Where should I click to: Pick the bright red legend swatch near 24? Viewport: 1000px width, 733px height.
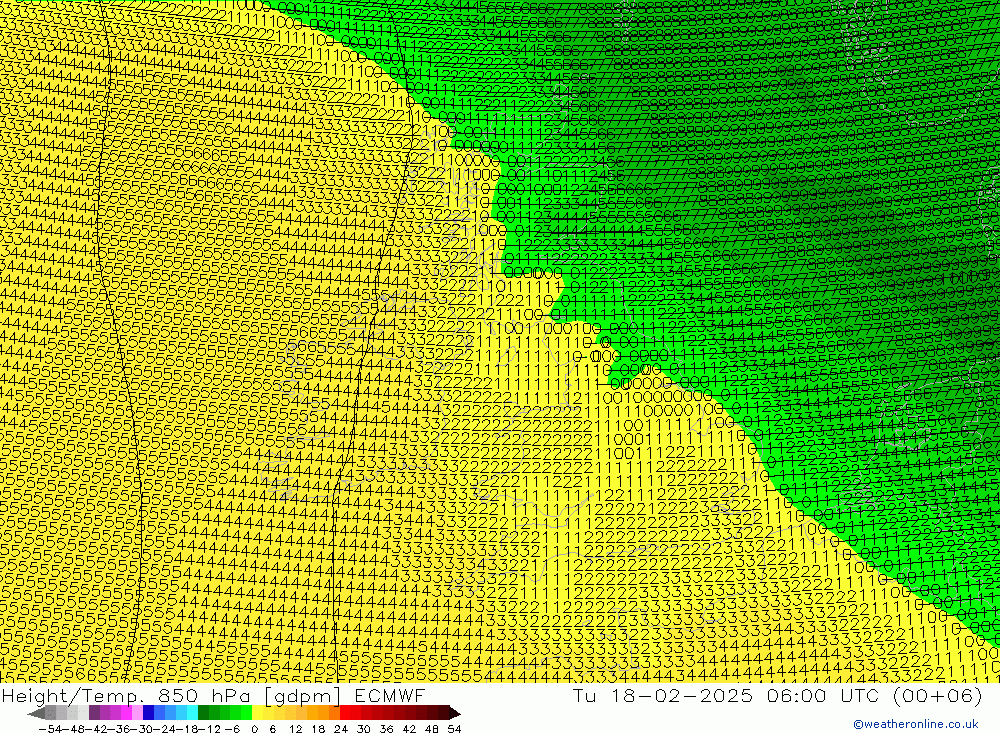click(345, 713)
